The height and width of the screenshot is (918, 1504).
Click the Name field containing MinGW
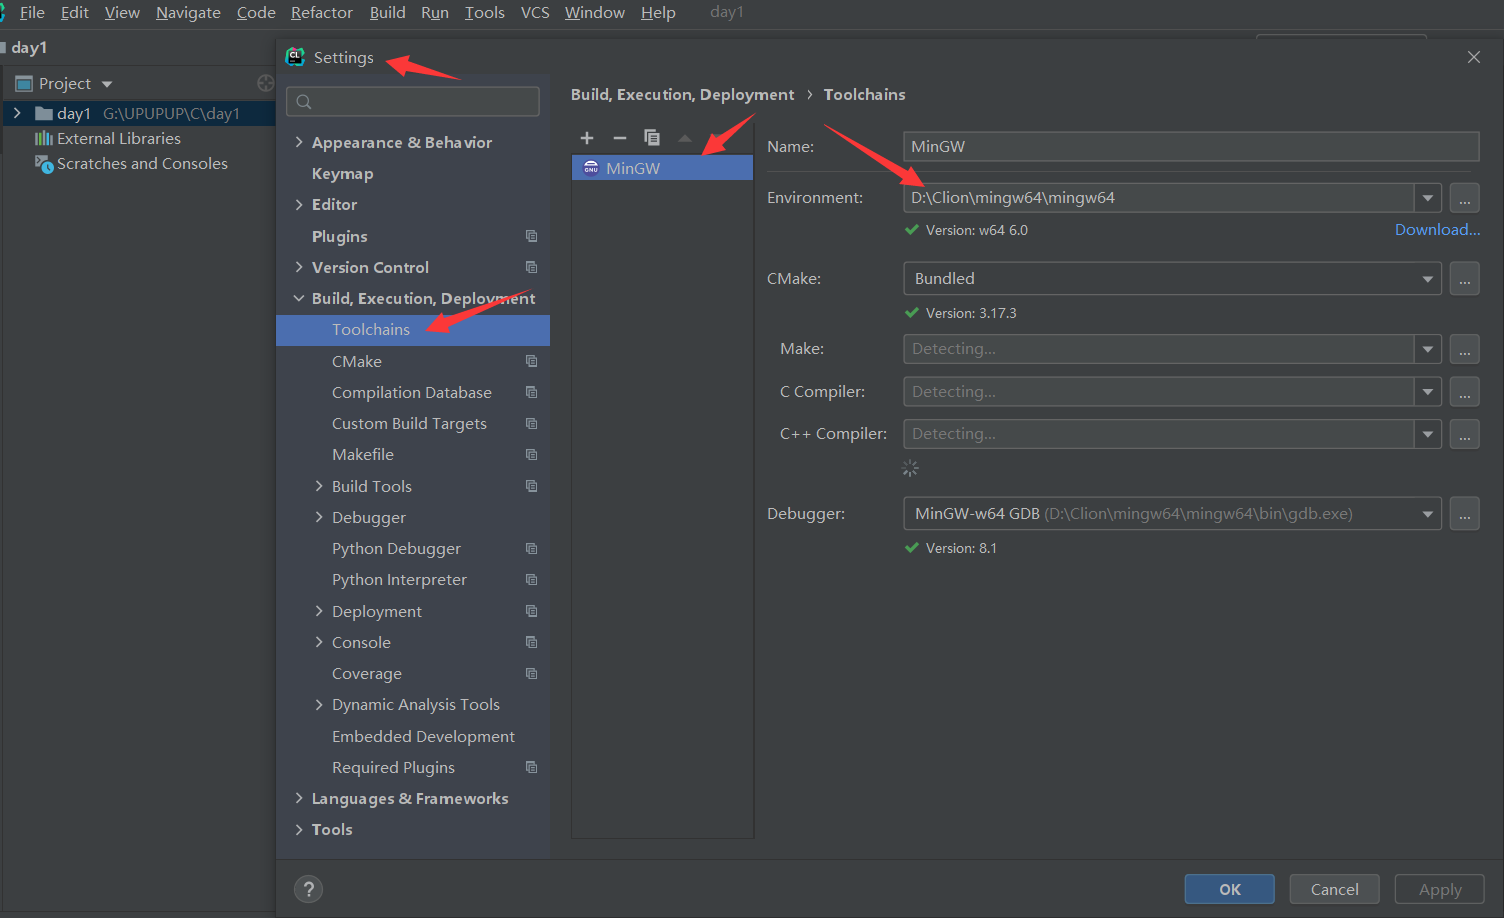(1191, 146)
